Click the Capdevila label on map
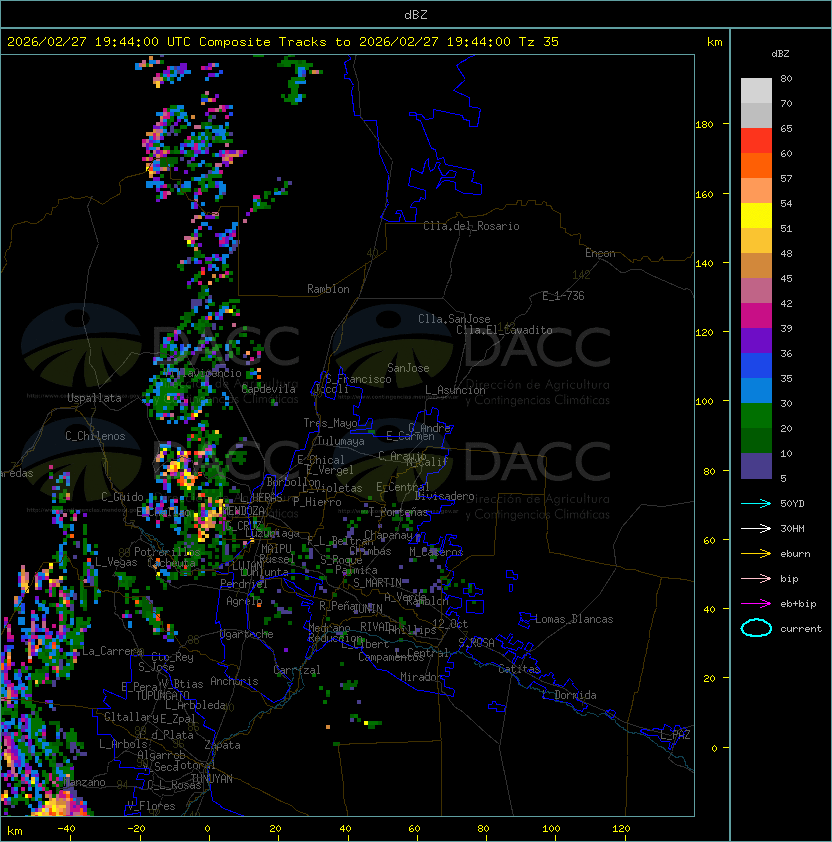Screen dimensions: 832x842 tap(269, 389)
